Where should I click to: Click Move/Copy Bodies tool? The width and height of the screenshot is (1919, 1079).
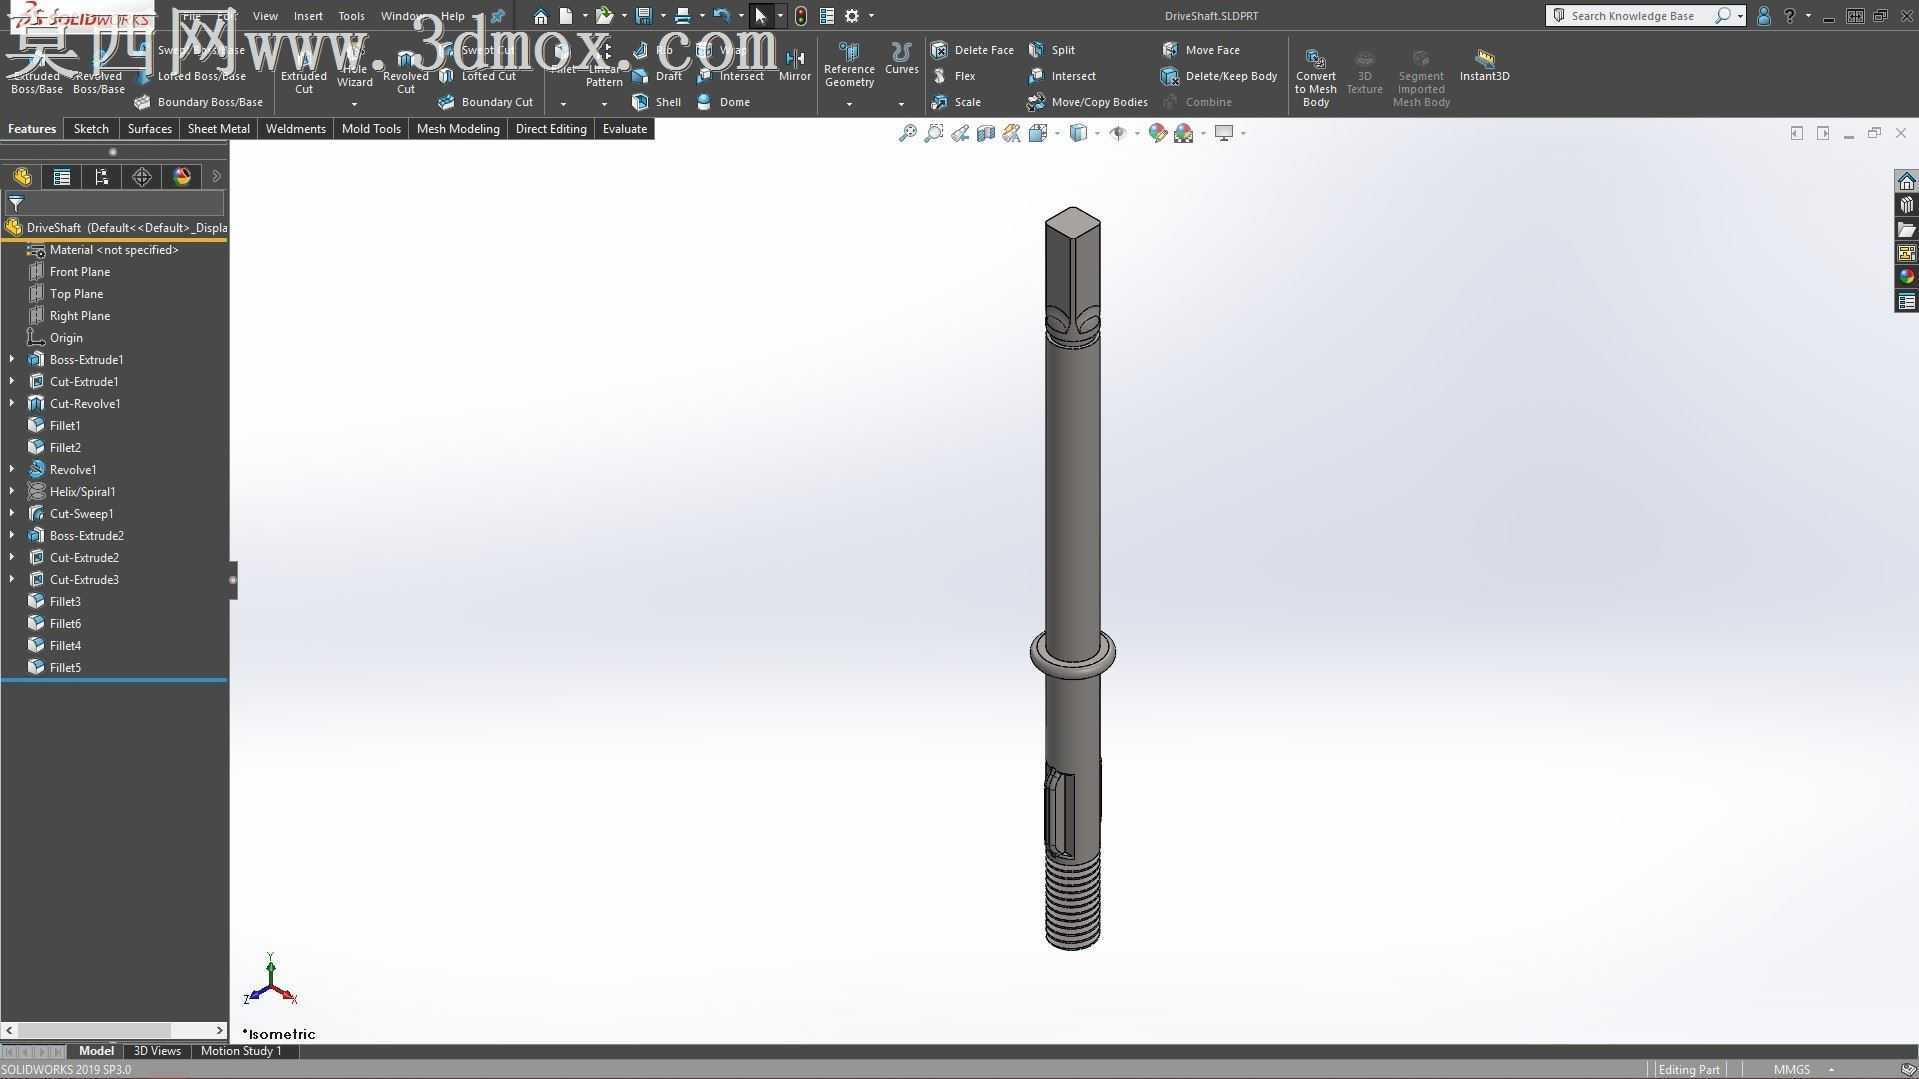click(x=1087, y=102)
